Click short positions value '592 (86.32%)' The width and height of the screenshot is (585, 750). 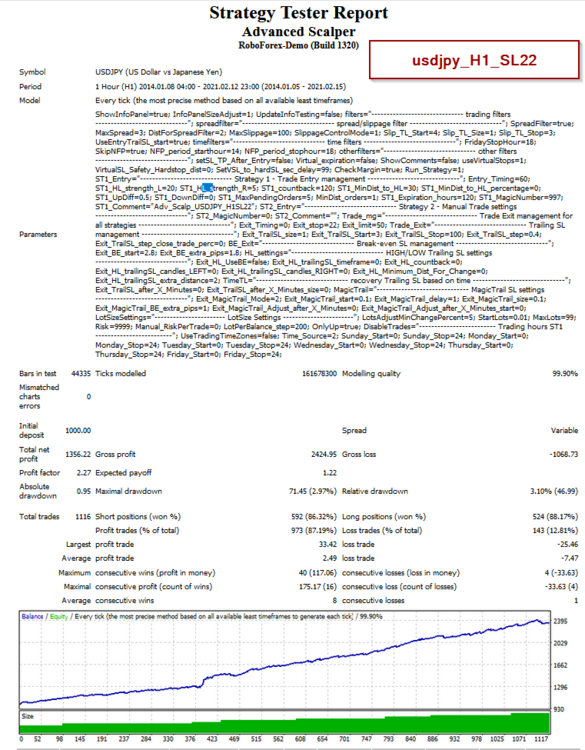[x=314, y=517]
